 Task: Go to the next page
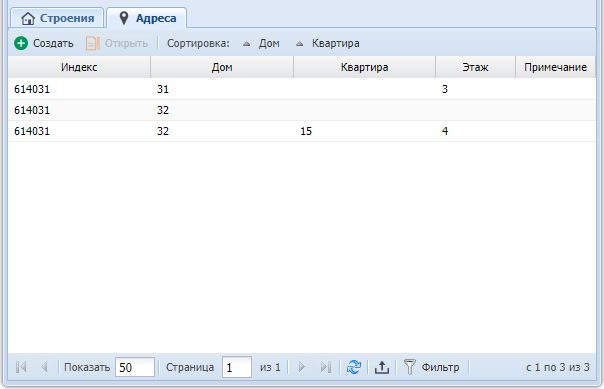pos(302,367)
